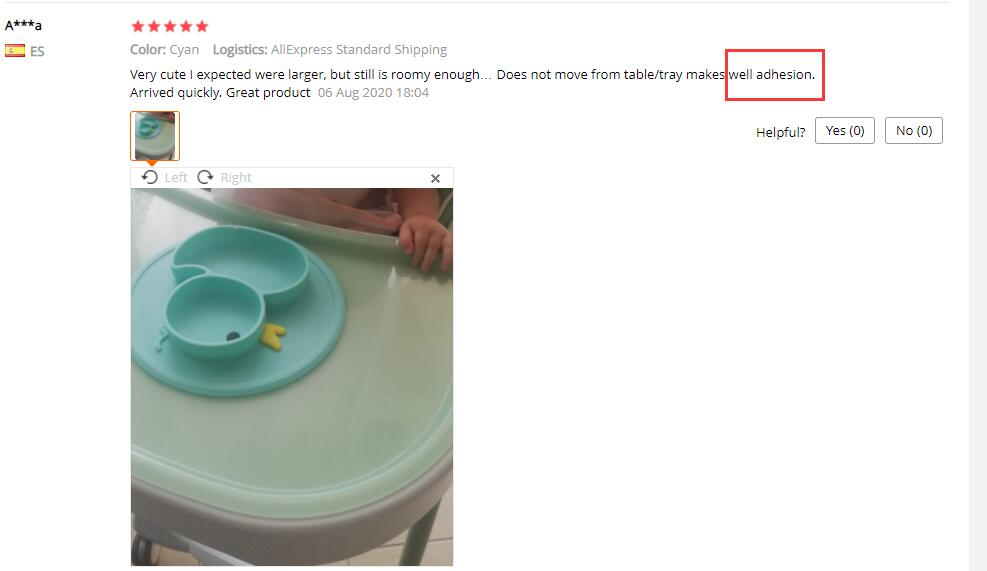The width and height of the screenshot is (987, 571).
Task: Click the No (0) helpful button
Action: 913,130
